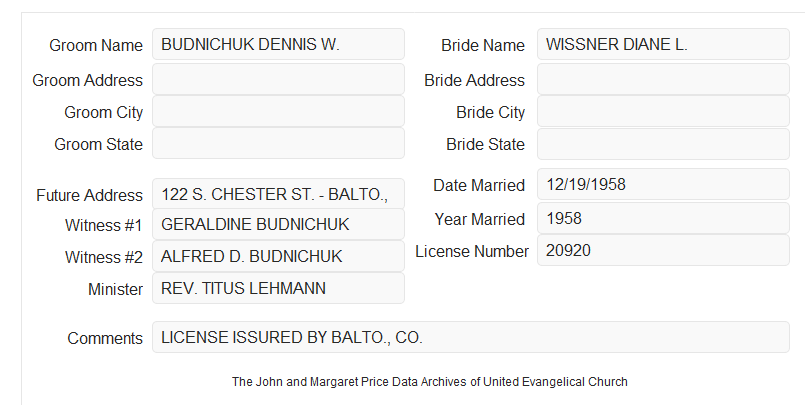
Task: Click the Date Married field
Action: pyautogui.click(x=663, y=184)
